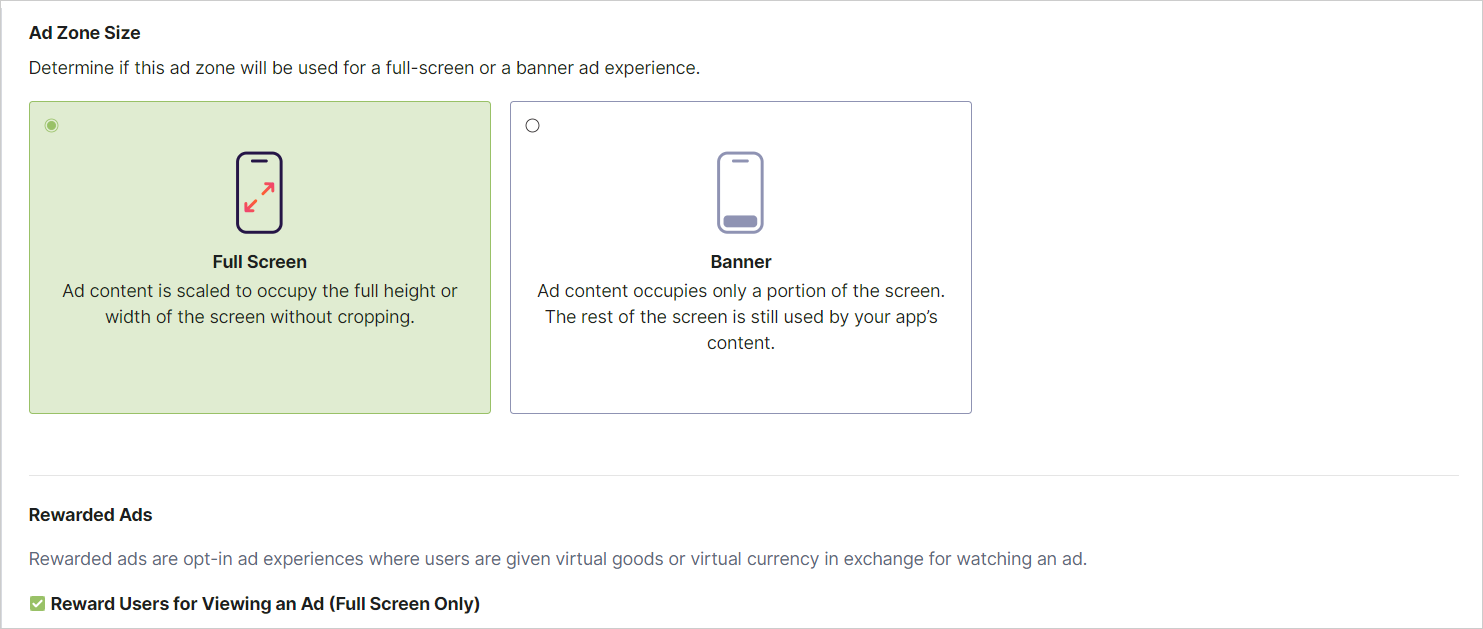1483x629 pixels.
Task: Click the Rewarded Ads heading
Action: [x=90, y=515]
